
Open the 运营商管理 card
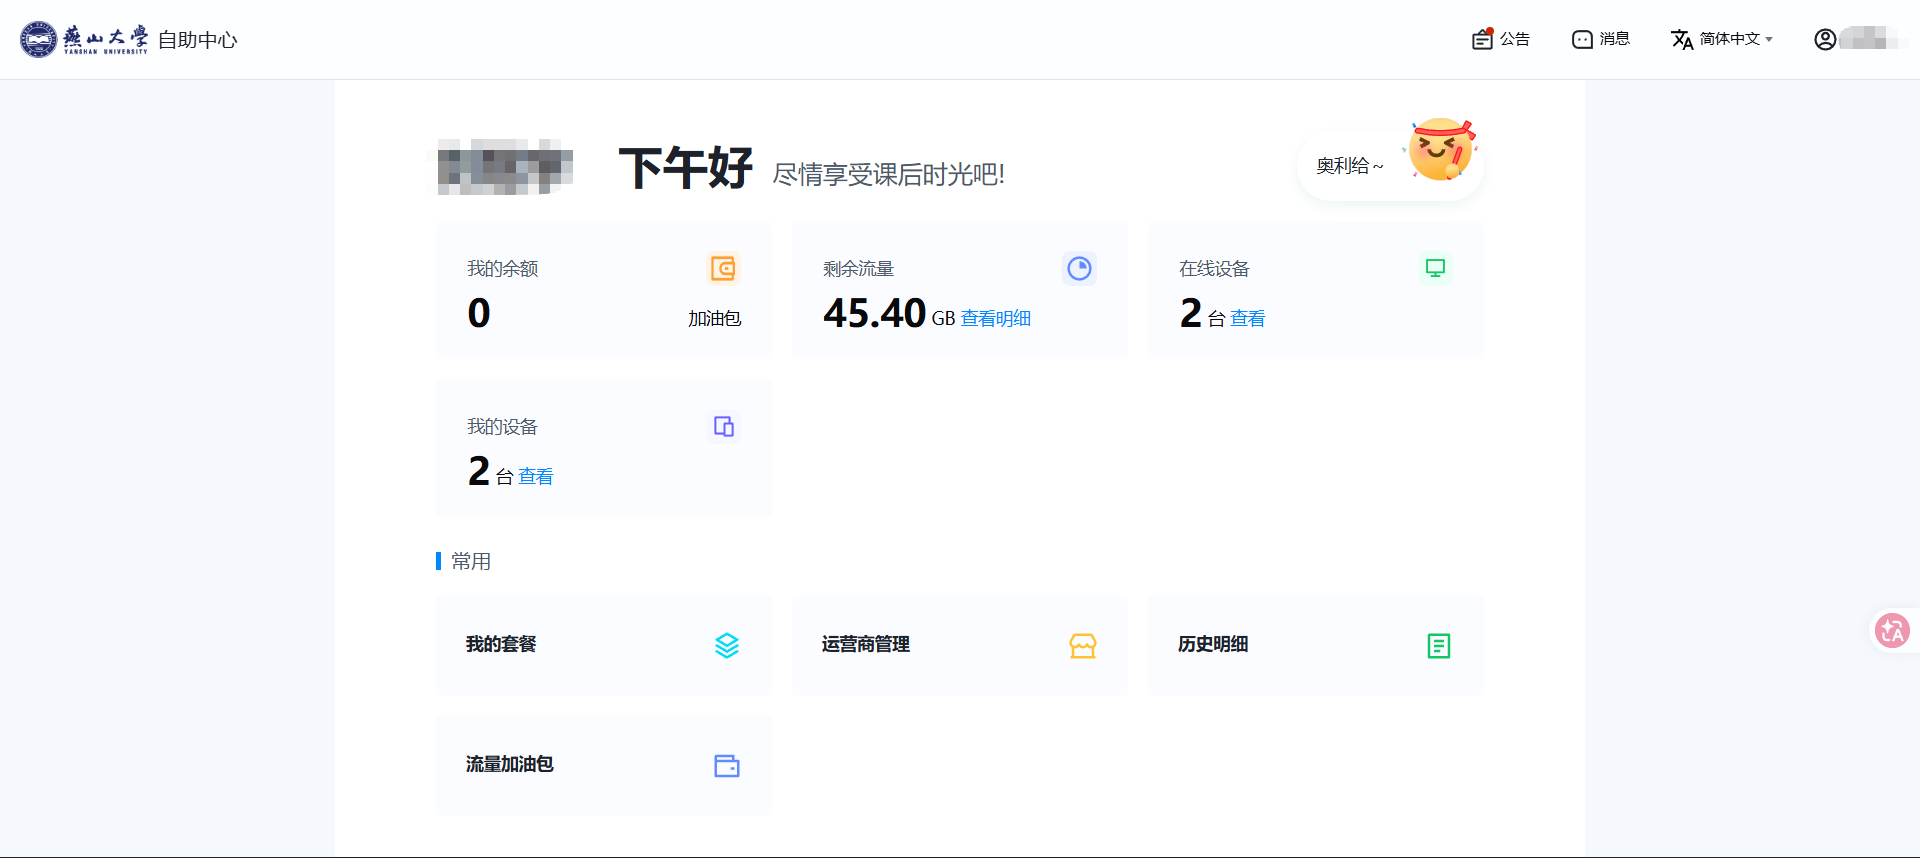coord(959,645)
